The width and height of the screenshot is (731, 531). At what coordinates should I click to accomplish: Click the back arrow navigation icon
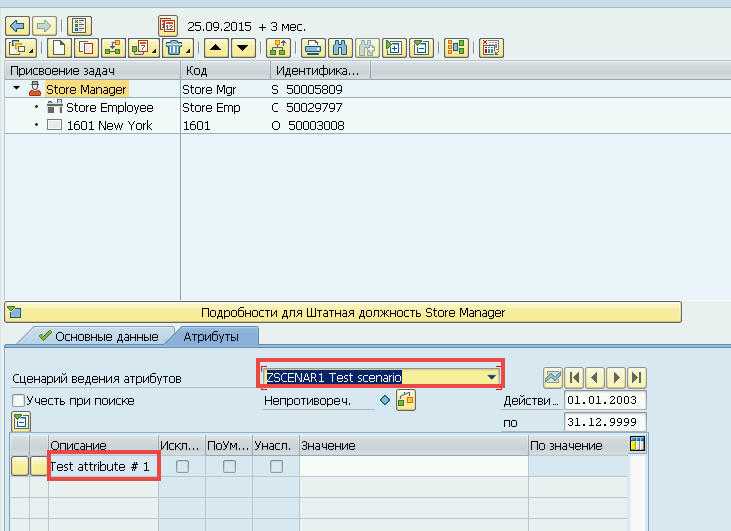17,25
